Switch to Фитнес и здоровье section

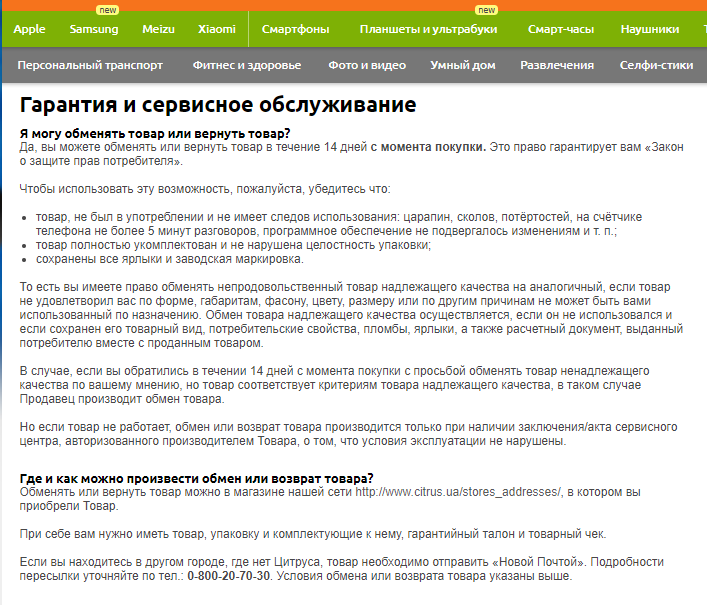click(246, 65)
